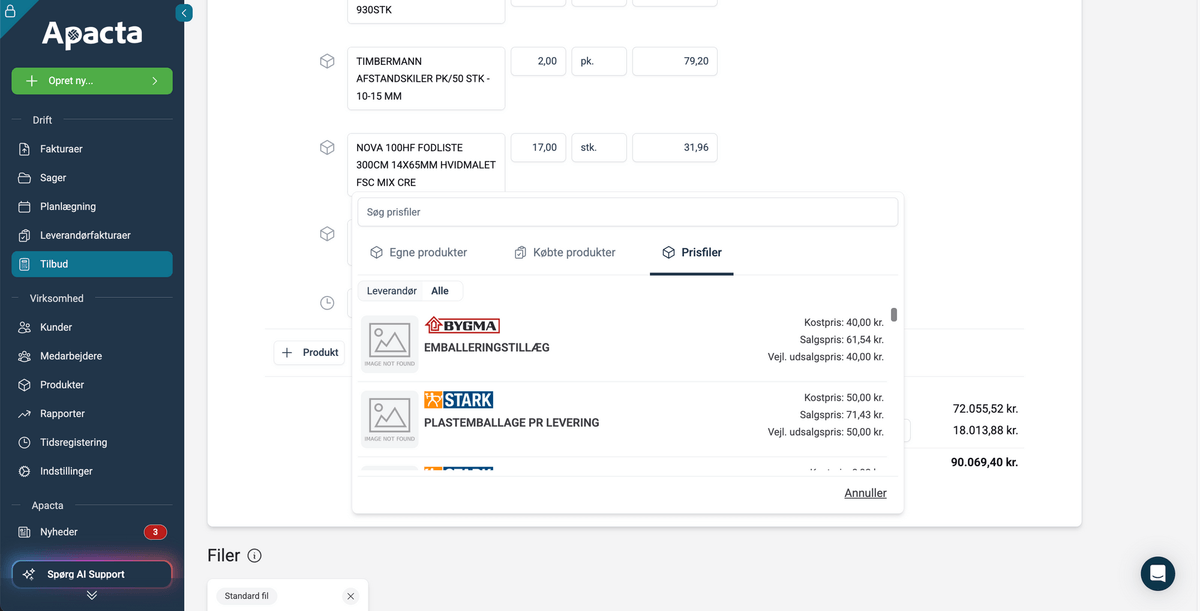Viewport: 1200px width, 611px height.
Task: Open the Sager folder icon
Action: tap(25, 178)
